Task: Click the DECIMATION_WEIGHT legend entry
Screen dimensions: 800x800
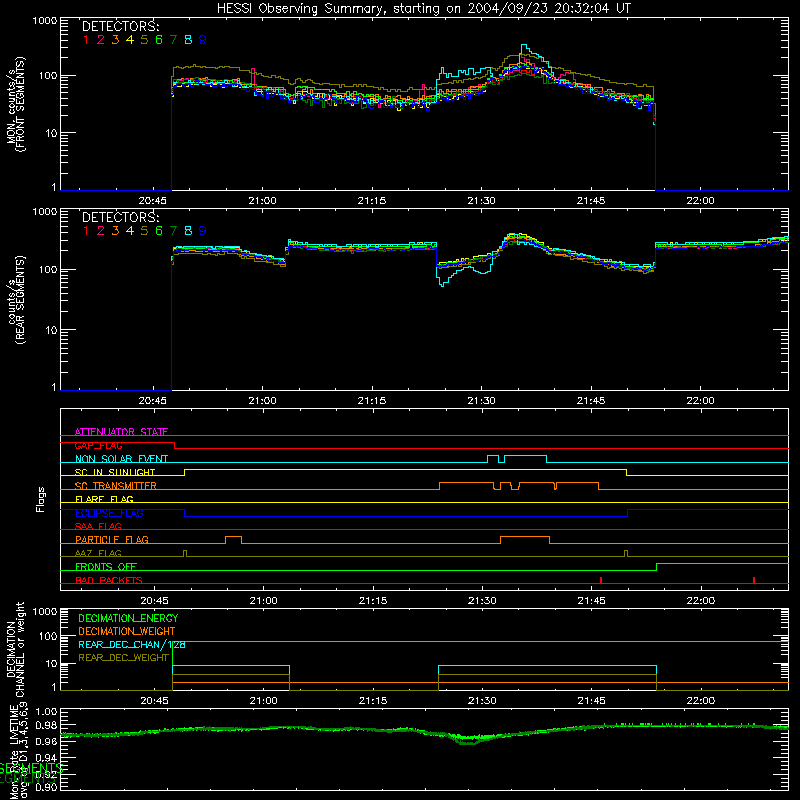Action: [x=127, y=631]
